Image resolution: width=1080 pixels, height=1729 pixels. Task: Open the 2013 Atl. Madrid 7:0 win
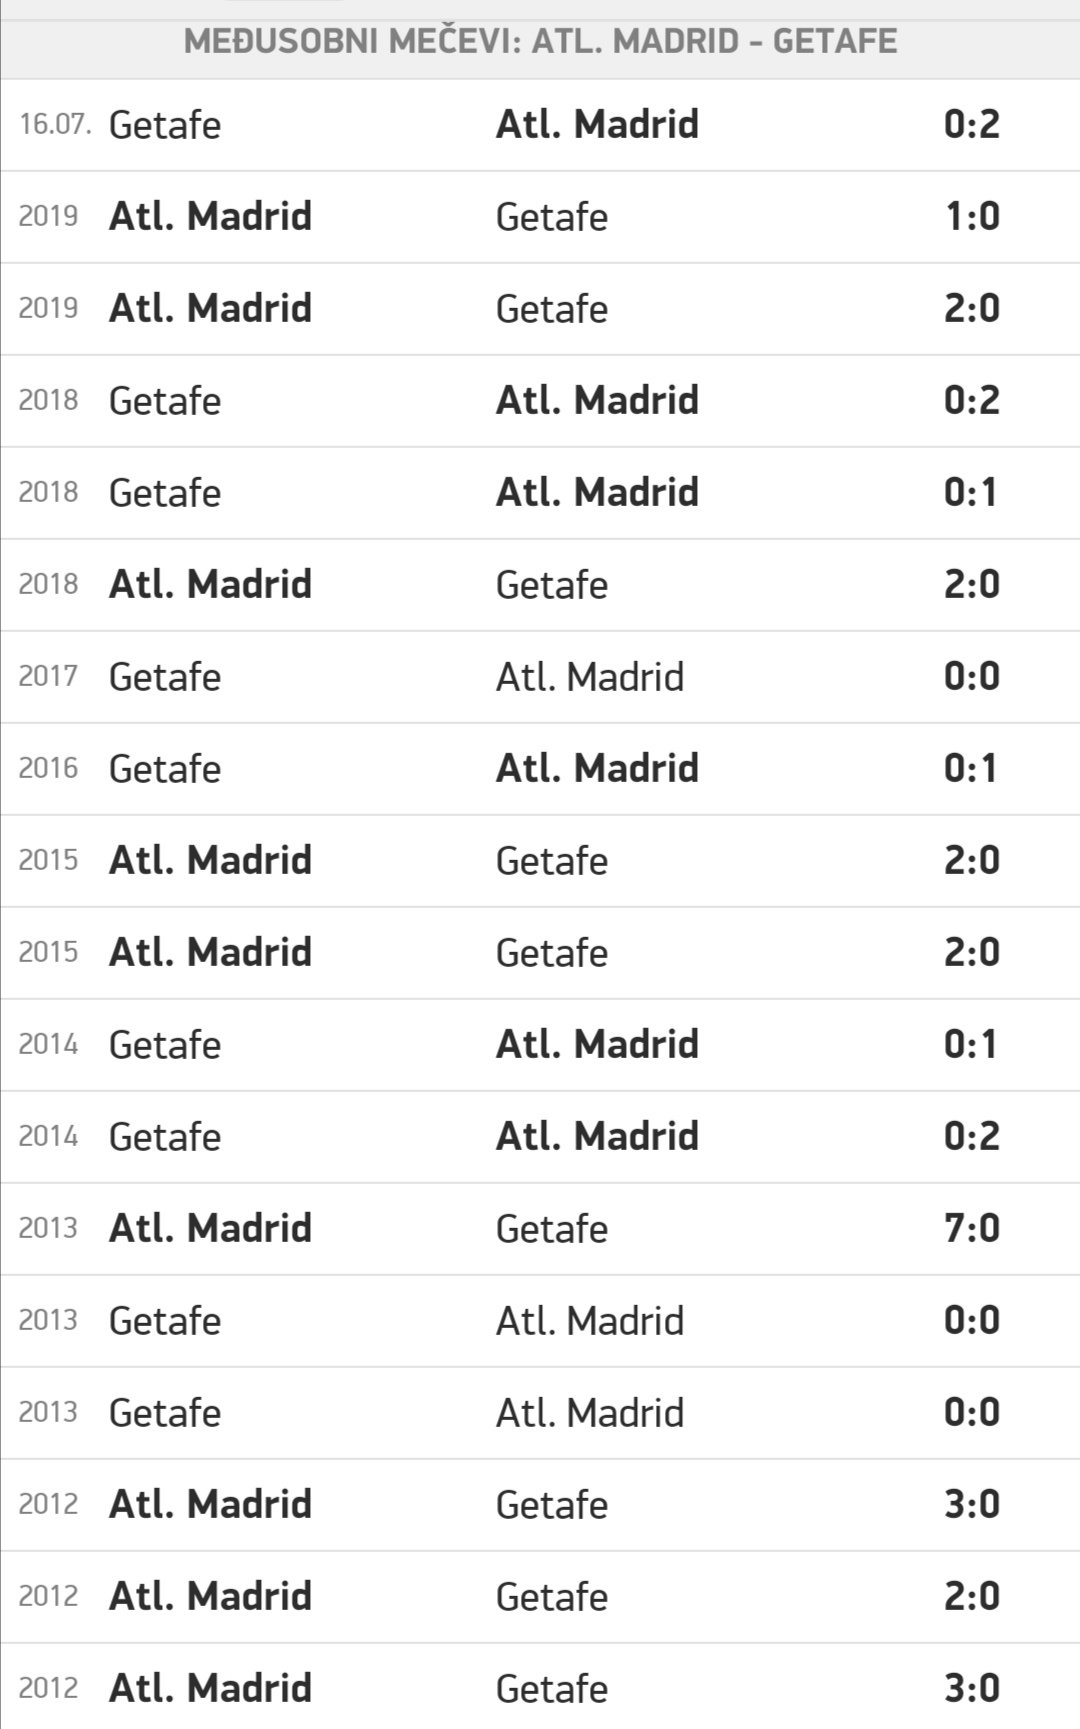[540, 1229]
